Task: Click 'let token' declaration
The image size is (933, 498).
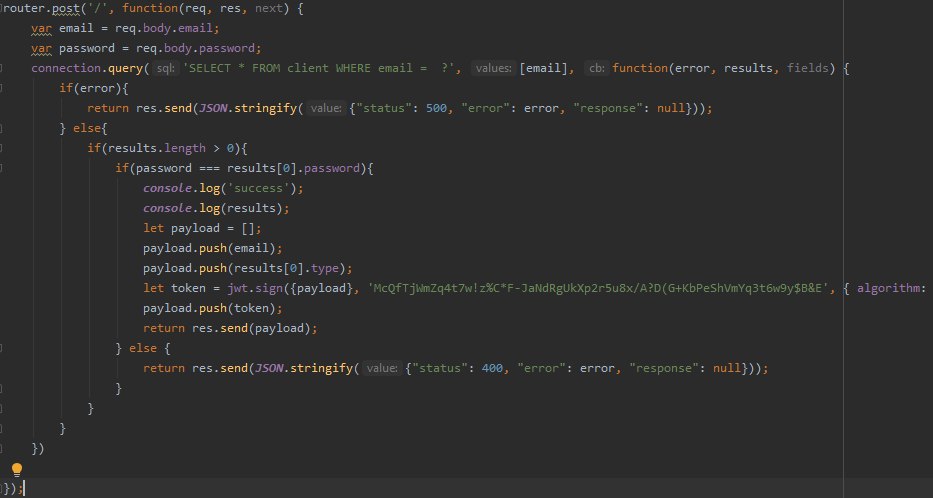Action: coord(174,288)
